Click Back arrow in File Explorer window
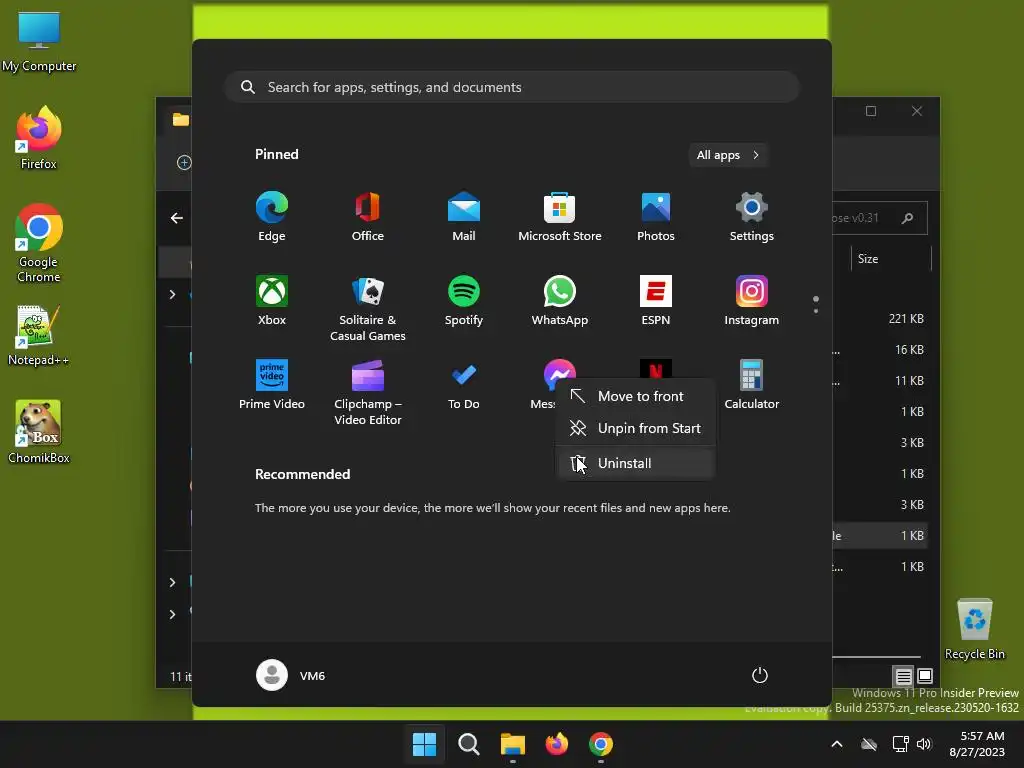The width and height of the screenshot is (1024, 768). click(x=176, y=218)
